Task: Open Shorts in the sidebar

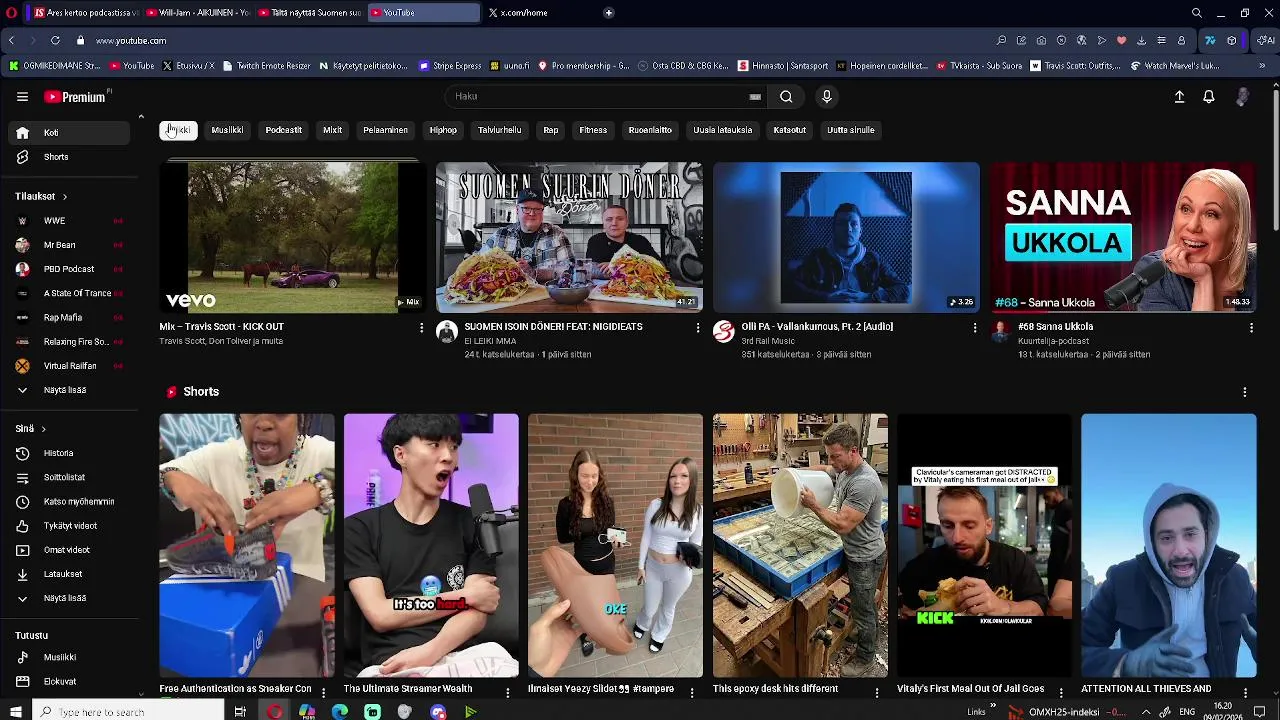Action: click(69, 157)
